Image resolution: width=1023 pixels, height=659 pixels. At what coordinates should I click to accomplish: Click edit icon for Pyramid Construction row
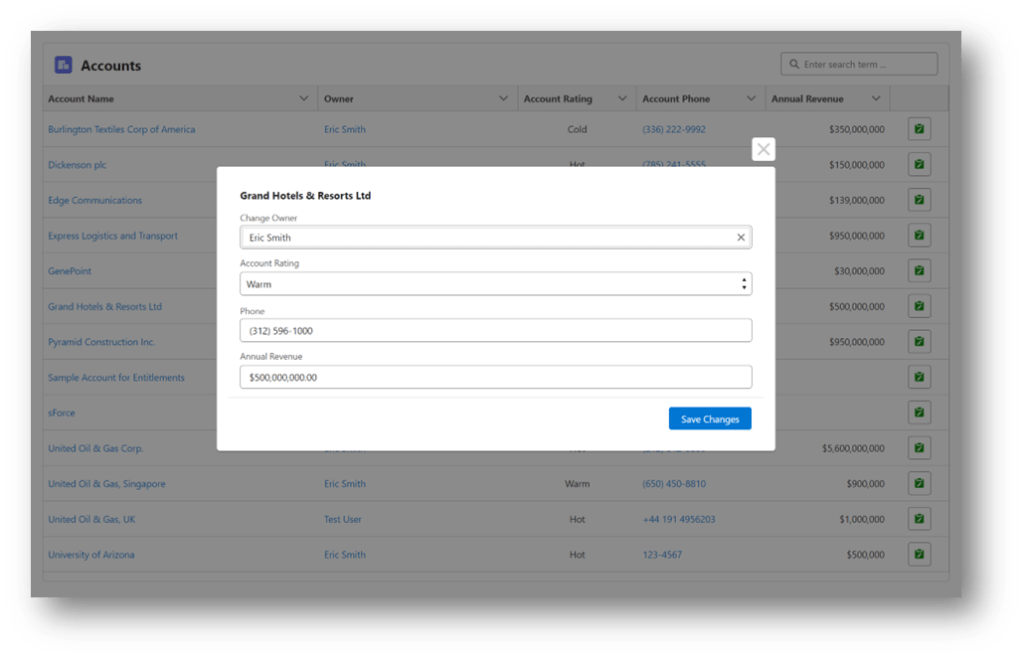pyautogui.click(x=919, y=342)
